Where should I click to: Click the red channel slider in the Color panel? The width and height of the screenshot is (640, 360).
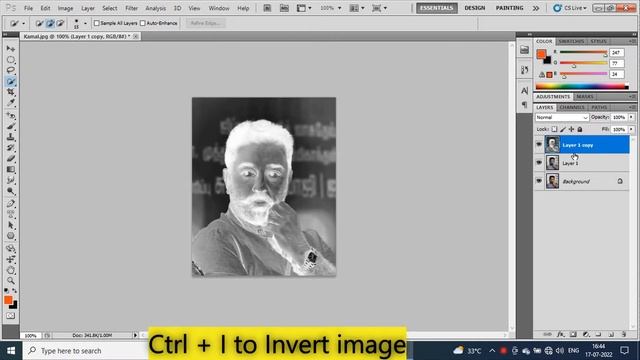[583, 52]
